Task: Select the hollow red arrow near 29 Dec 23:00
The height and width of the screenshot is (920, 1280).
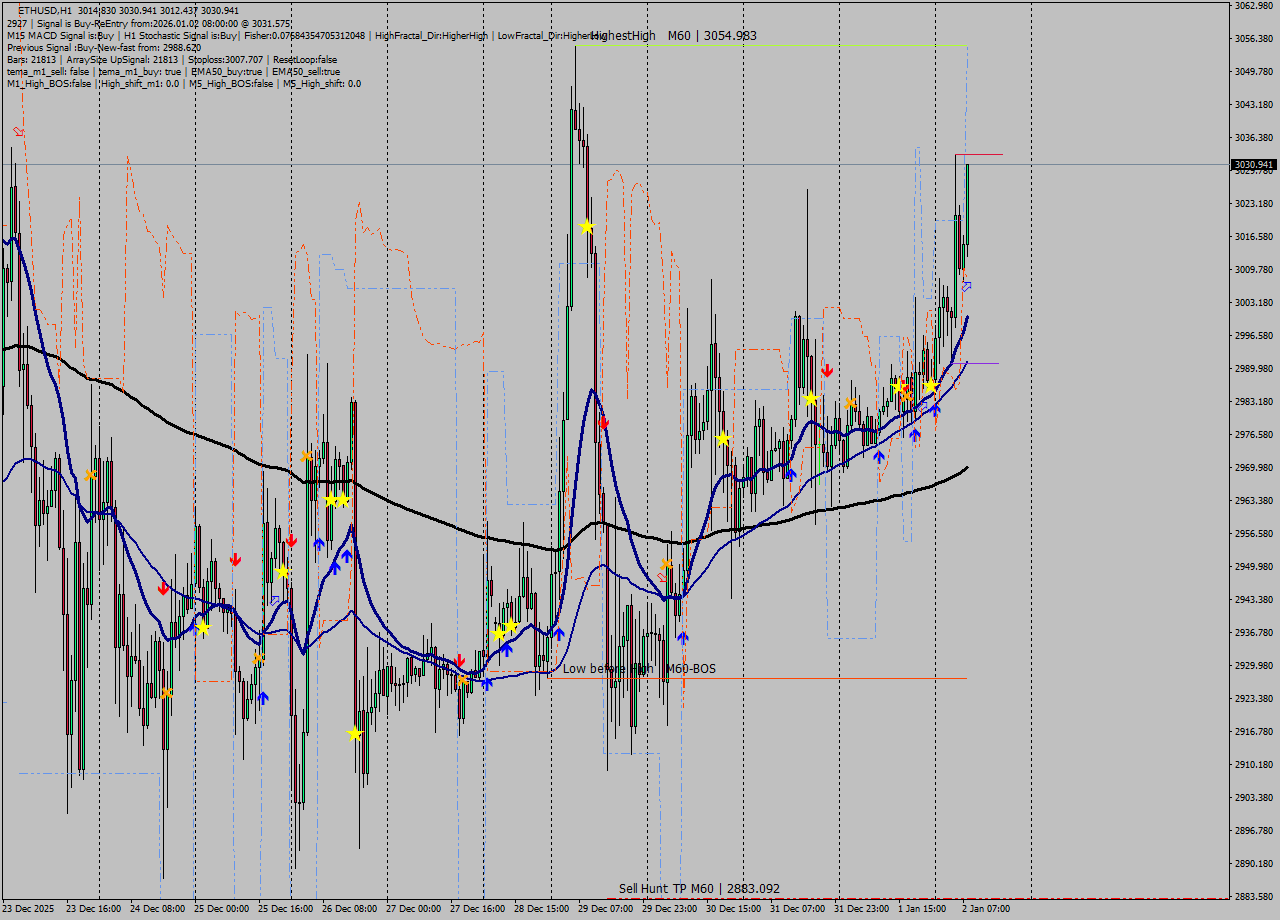Action: tap(662, 577)
